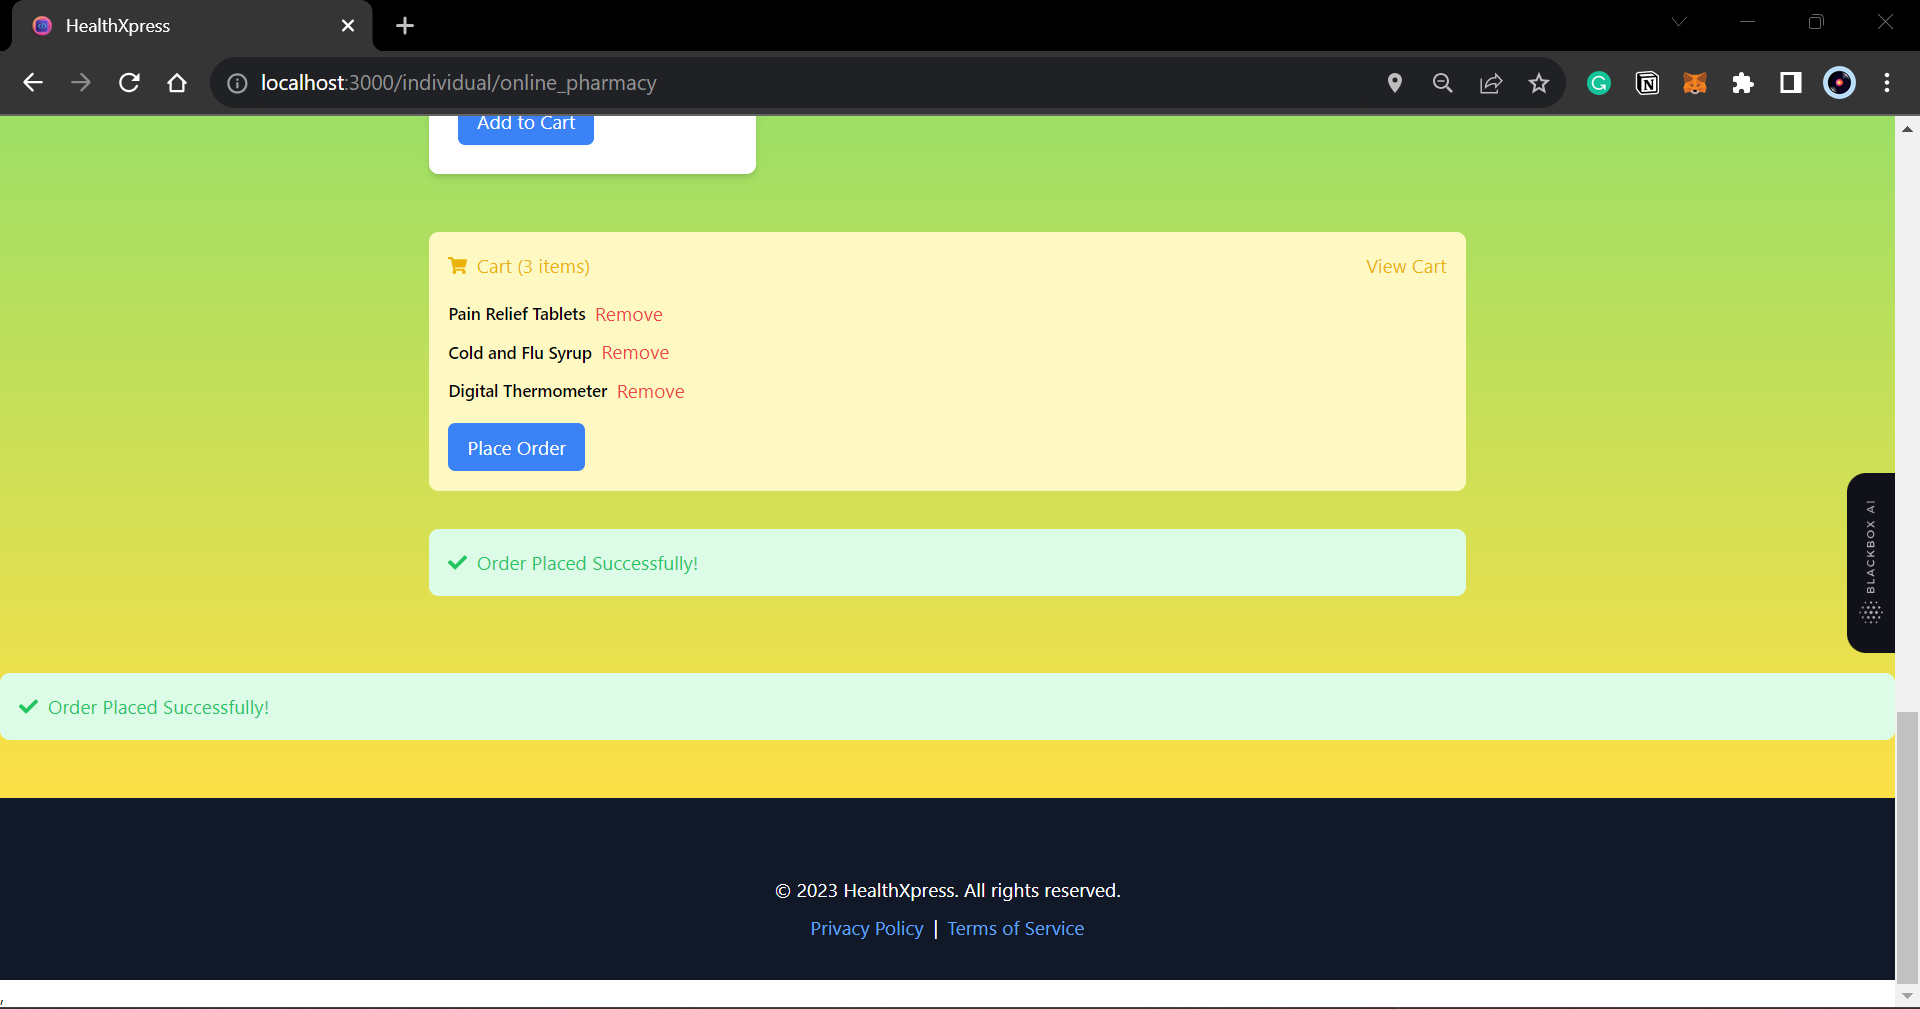Screen dimensions: 1920x1009
Task: Click the Place Order button
Action: (516, 448)
